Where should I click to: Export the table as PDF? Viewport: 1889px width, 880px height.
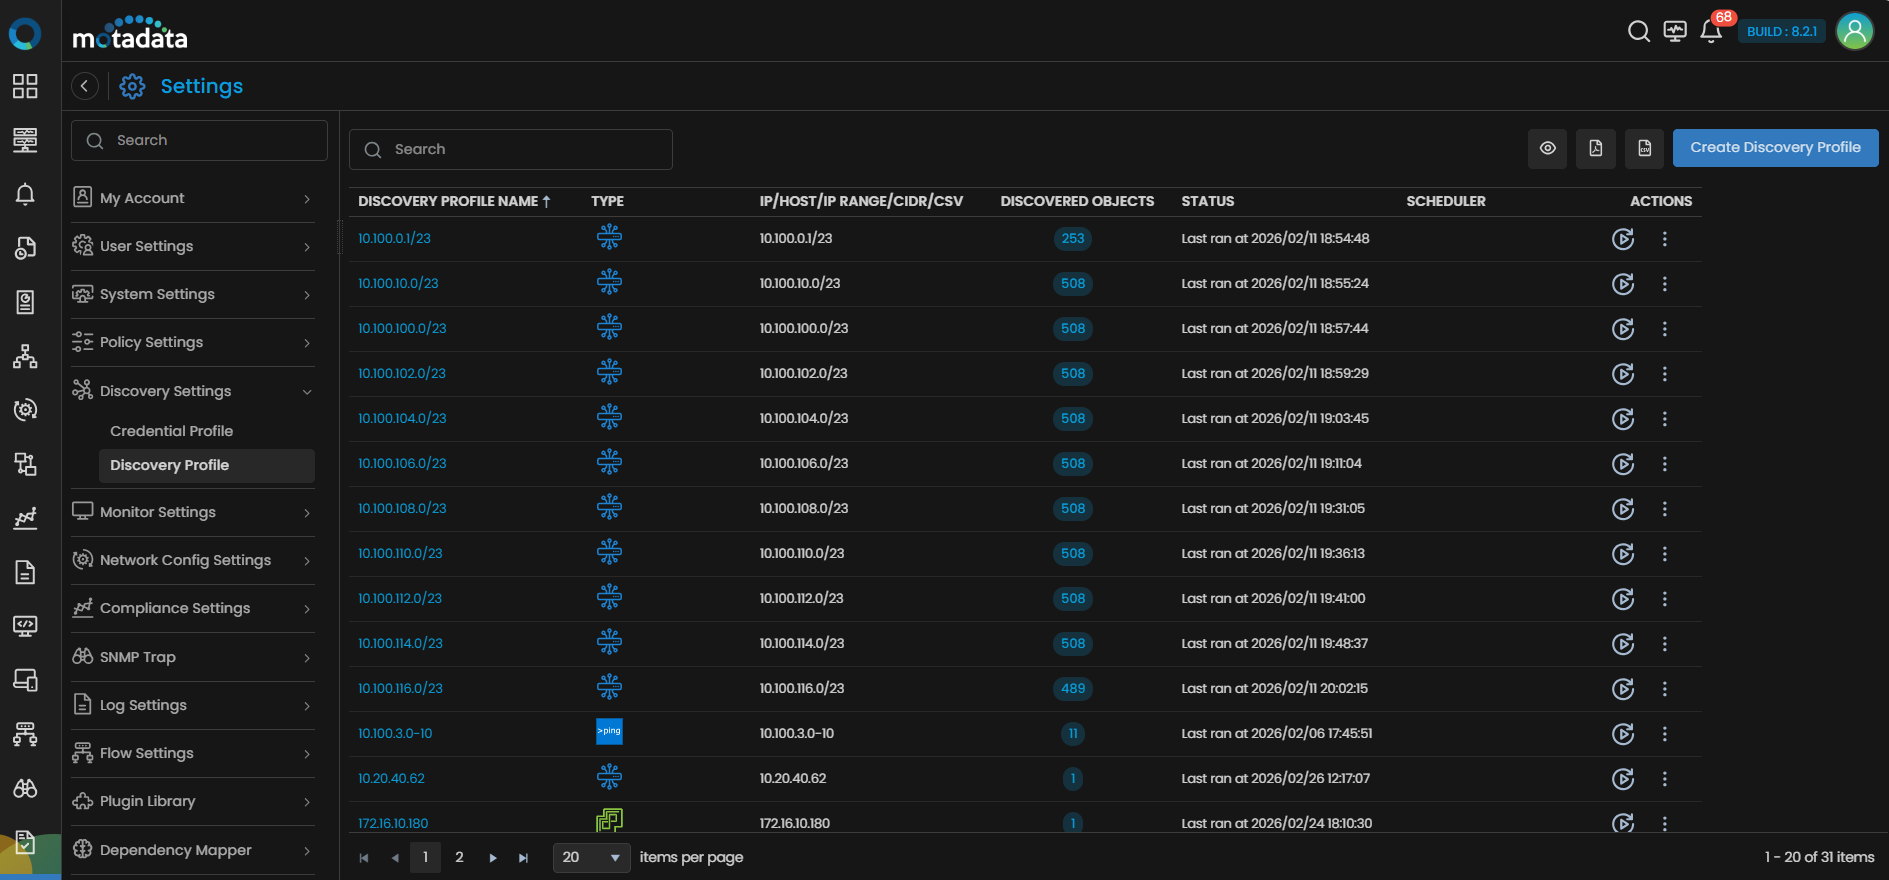pyautogui.click(x=1596, y=149)
